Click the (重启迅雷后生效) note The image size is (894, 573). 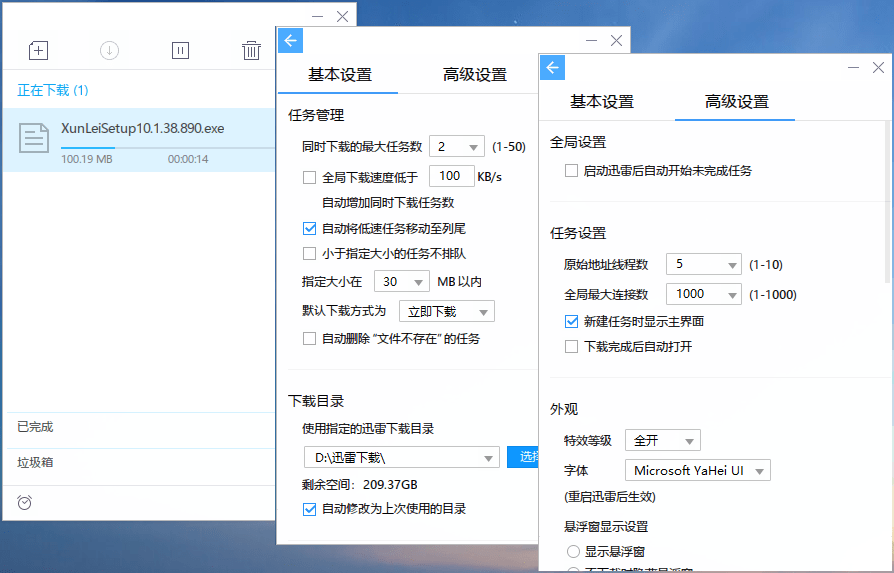609,497
